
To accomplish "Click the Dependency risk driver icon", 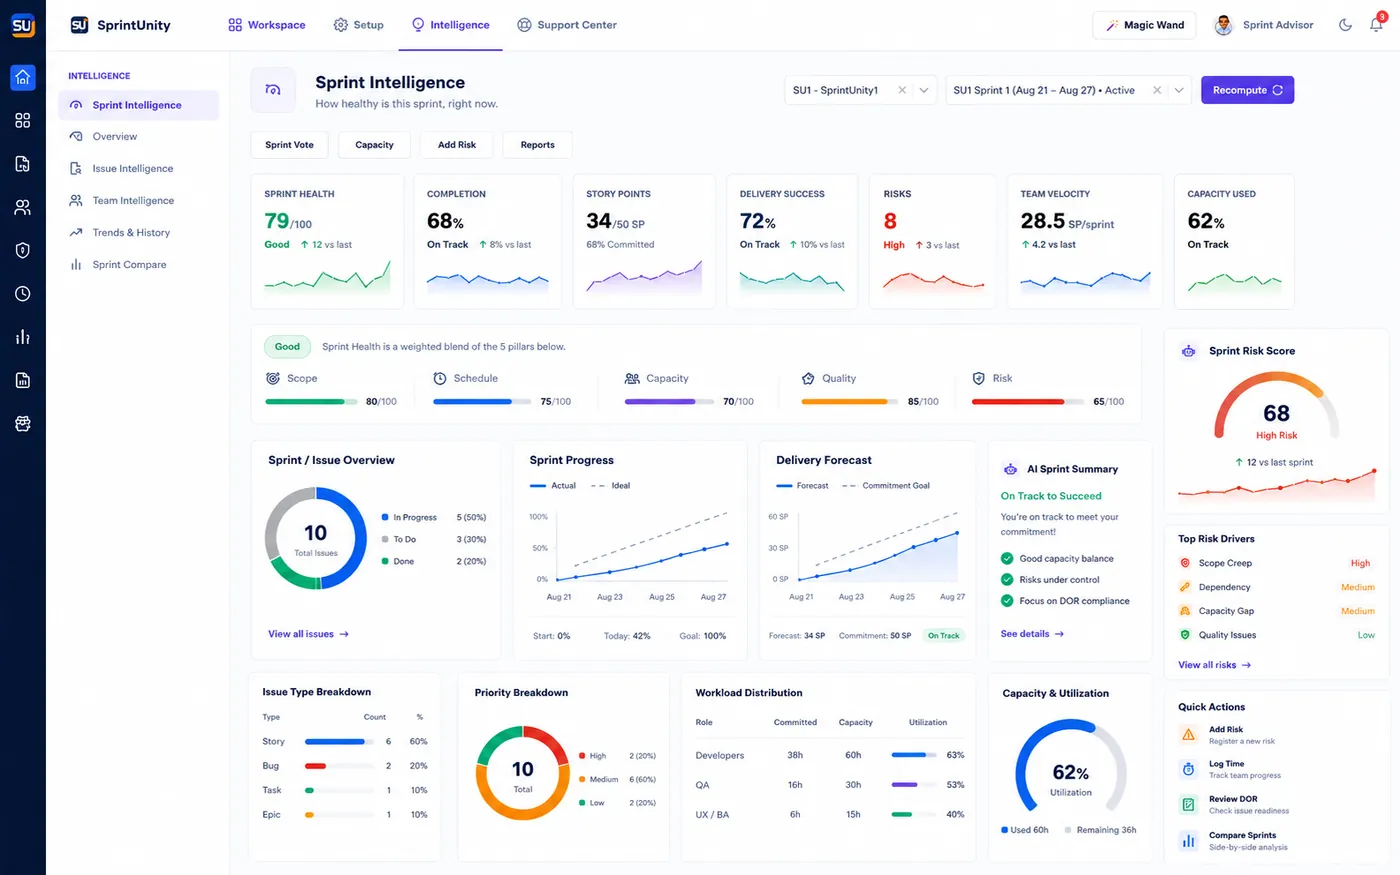I will 1185,587.
